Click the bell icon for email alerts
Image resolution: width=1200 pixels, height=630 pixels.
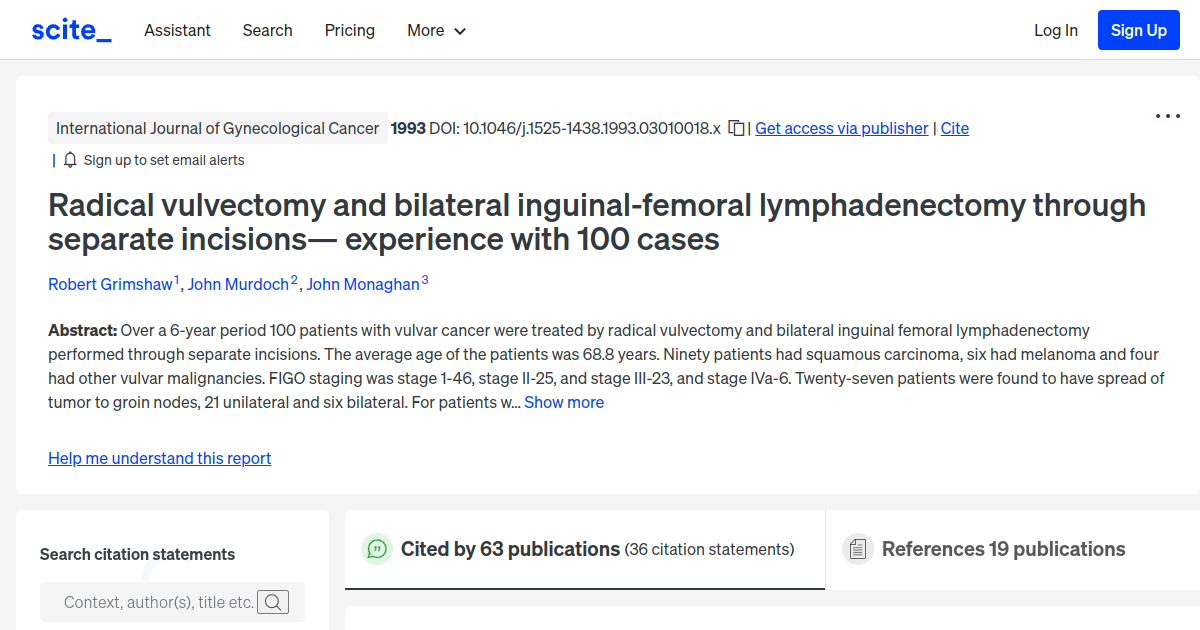tap(69, 159)
